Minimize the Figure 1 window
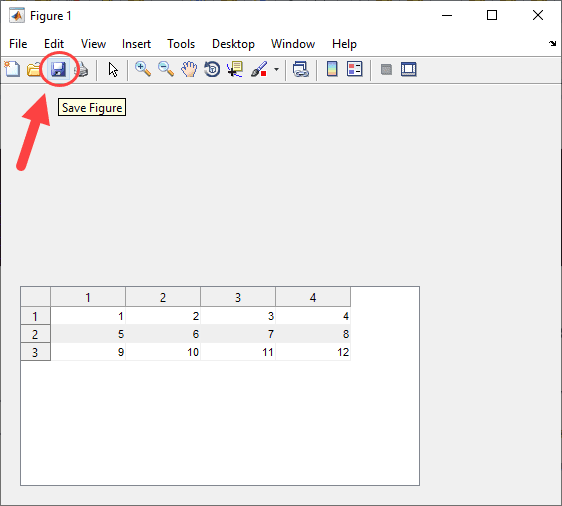The height and width of the screenshot is (506, 562). pyautogui.click(x=447, y=15)
